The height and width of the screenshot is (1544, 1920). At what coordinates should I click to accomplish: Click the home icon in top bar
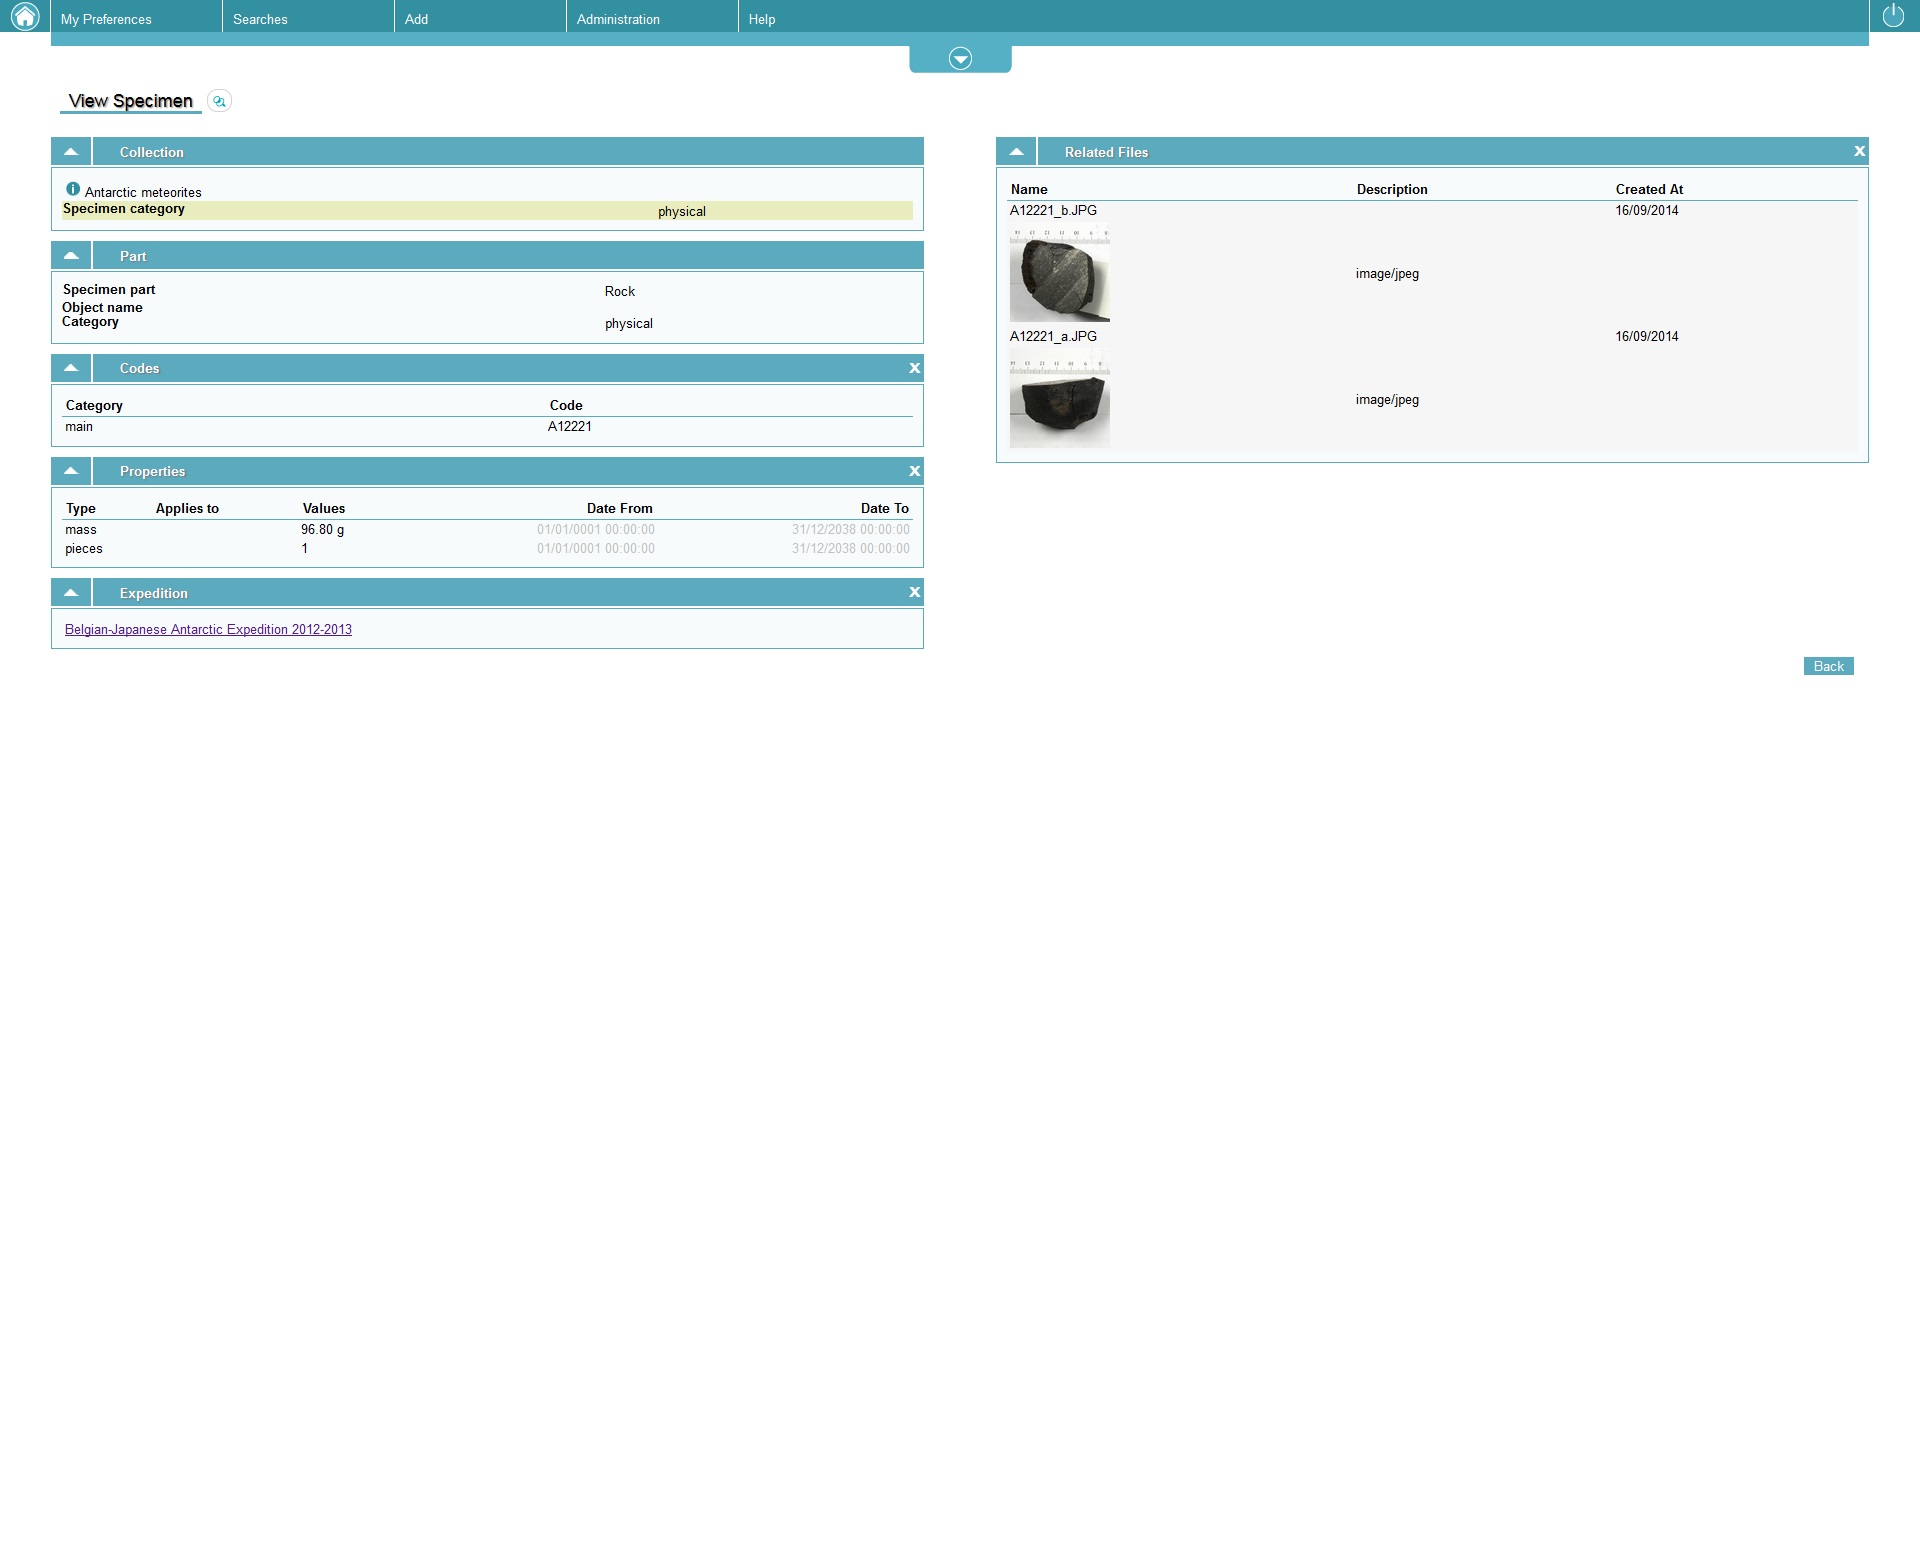[x=25, y=16]
